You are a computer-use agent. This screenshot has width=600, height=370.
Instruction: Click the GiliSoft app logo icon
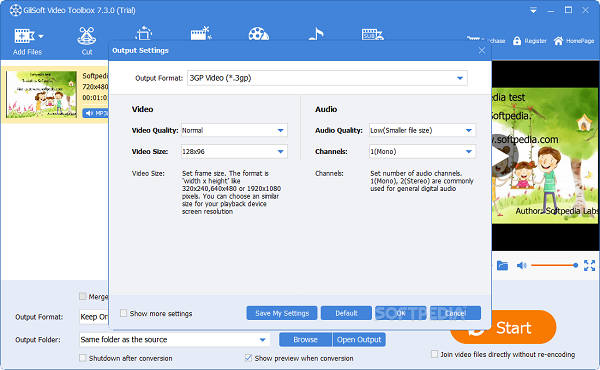coord(15,10)
